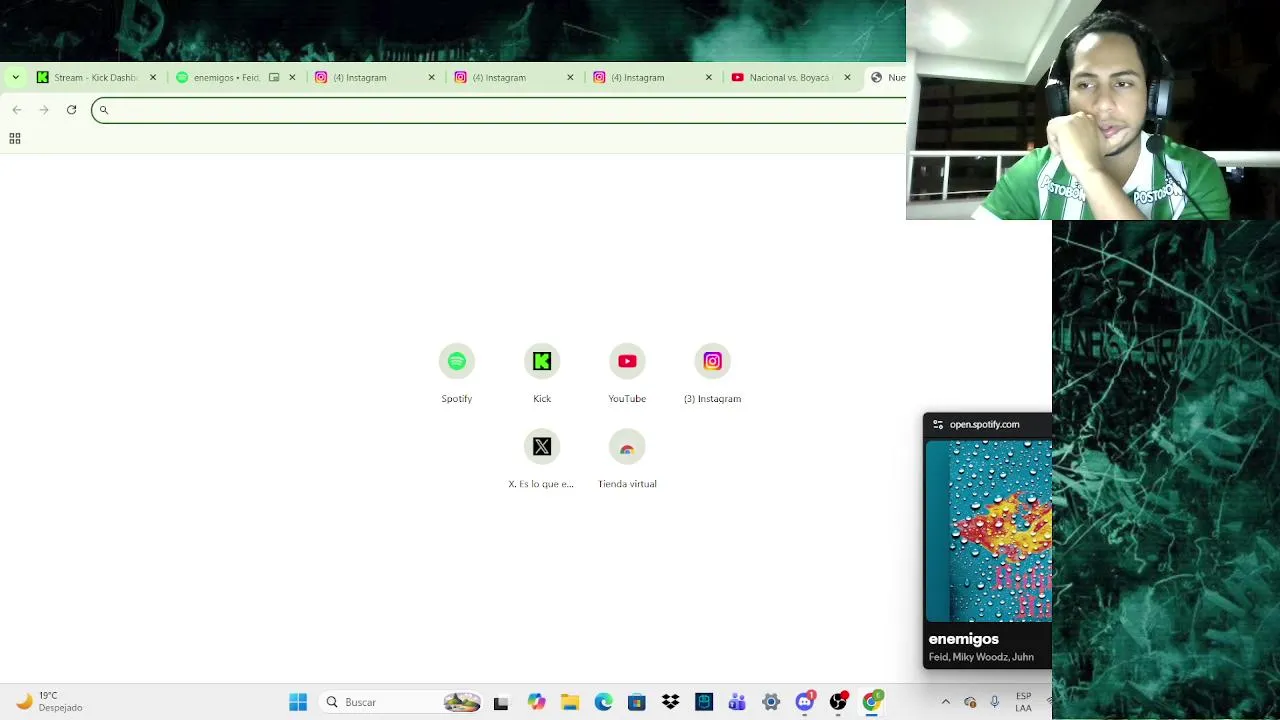The height and width of the screenshot is (720, 1280).
Task: Open the 19°C Despejado weather widget
Action: pyautogui.click(x=48, y=702)
